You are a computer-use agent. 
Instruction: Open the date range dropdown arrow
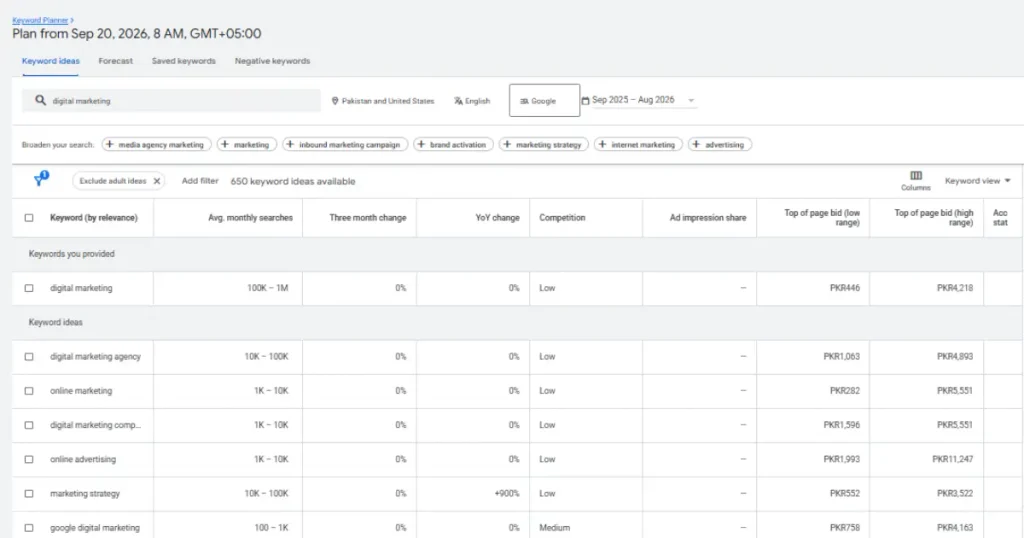pos(691,101)
